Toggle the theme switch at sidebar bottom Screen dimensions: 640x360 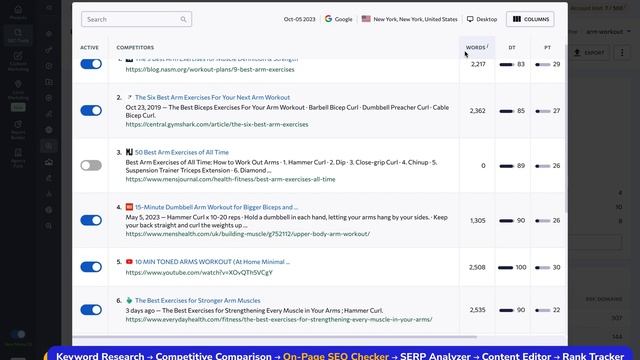point(18,334)
